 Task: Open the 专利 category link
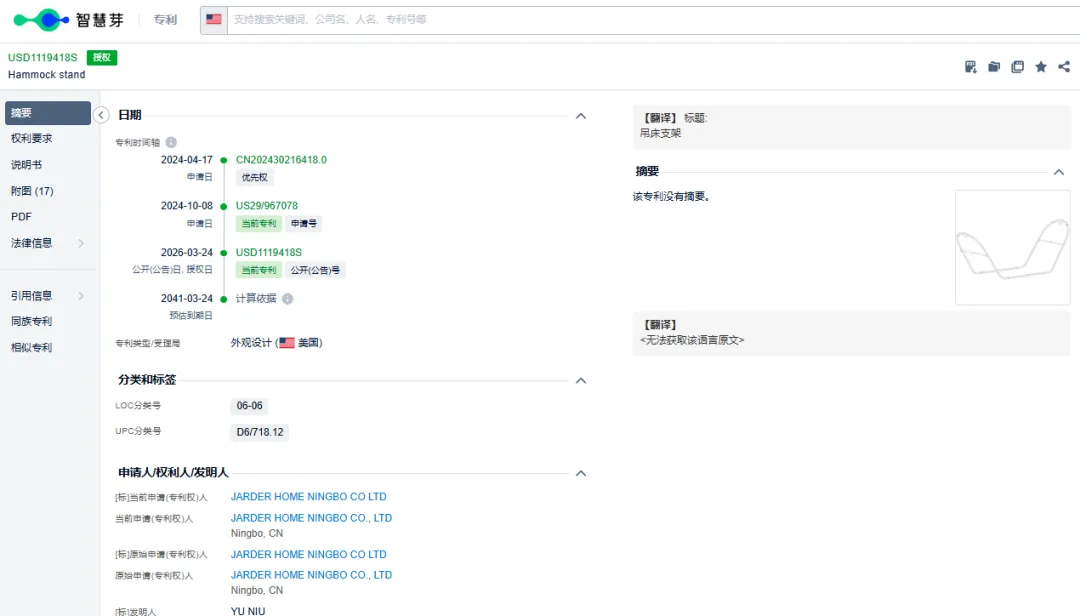pyautogui.click(x=165, y=20)
